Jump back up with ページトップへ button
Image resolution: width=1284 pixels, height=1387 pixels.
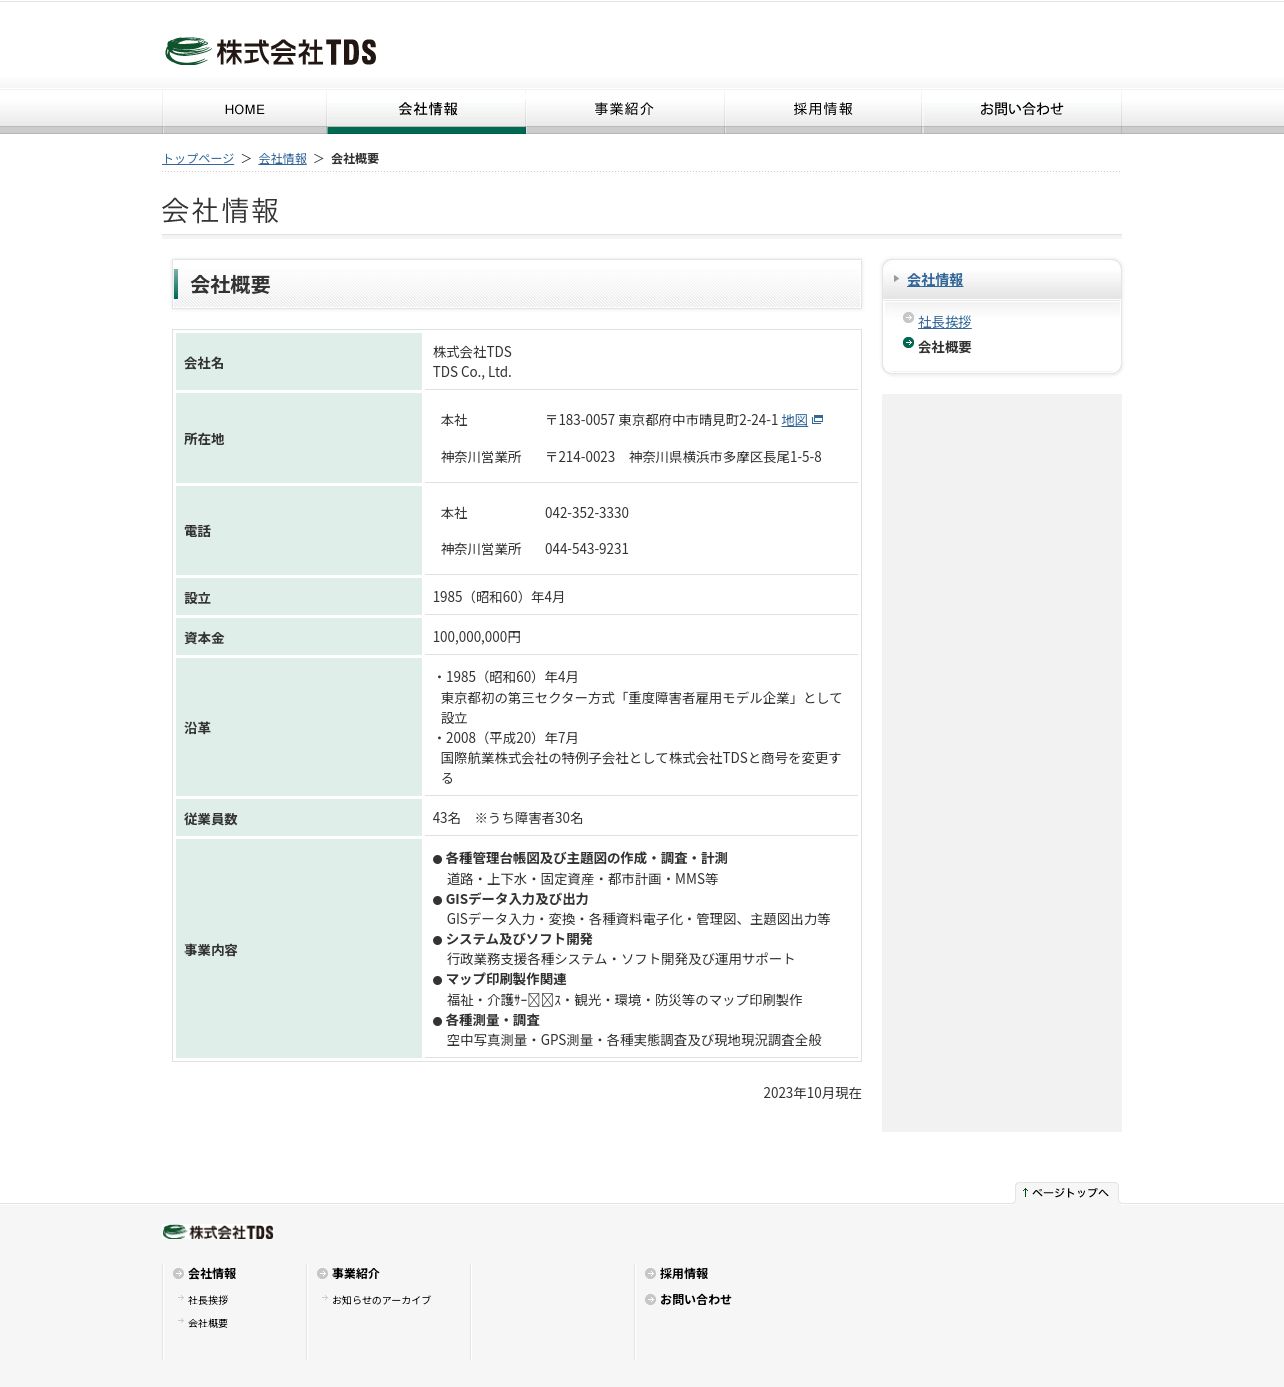click(x=1067, y=1193)
